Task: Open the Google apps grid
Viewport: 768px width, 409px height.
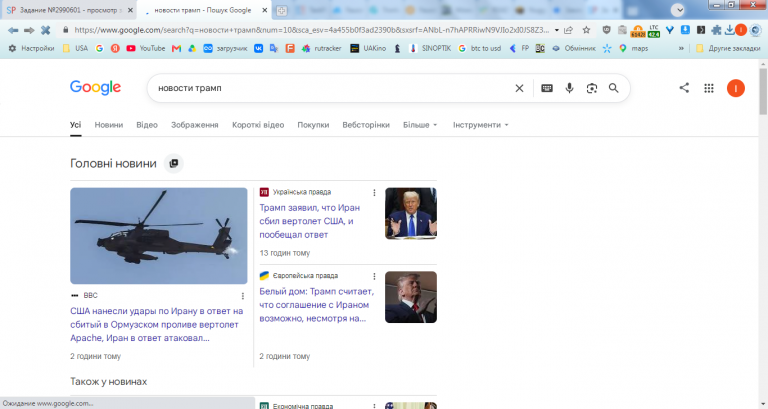Action: coord(709,88)
